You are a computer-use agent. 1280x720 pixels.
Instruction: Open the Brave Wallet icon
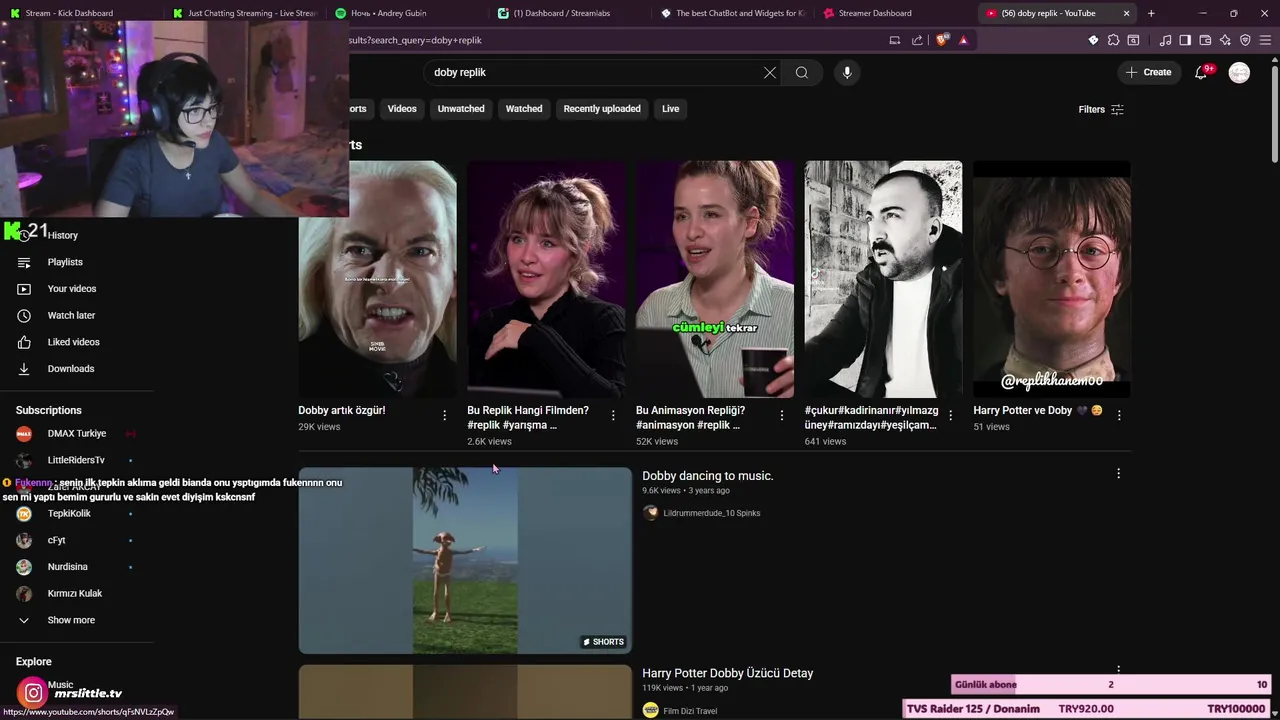(x=1205, y=40)
